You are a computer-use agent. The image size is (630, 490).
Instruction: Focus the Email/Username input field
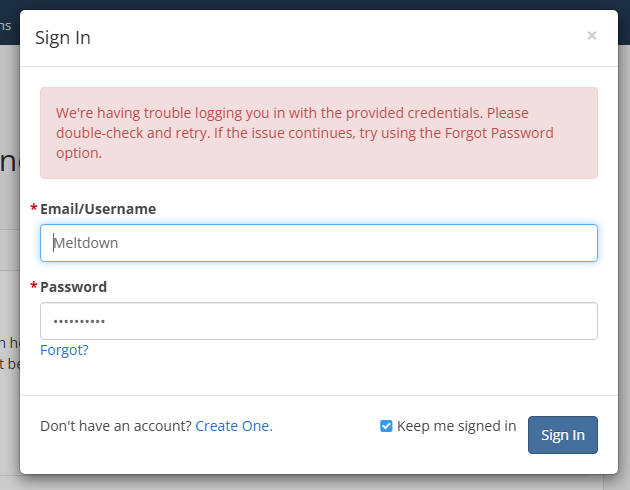pos(319,243)
